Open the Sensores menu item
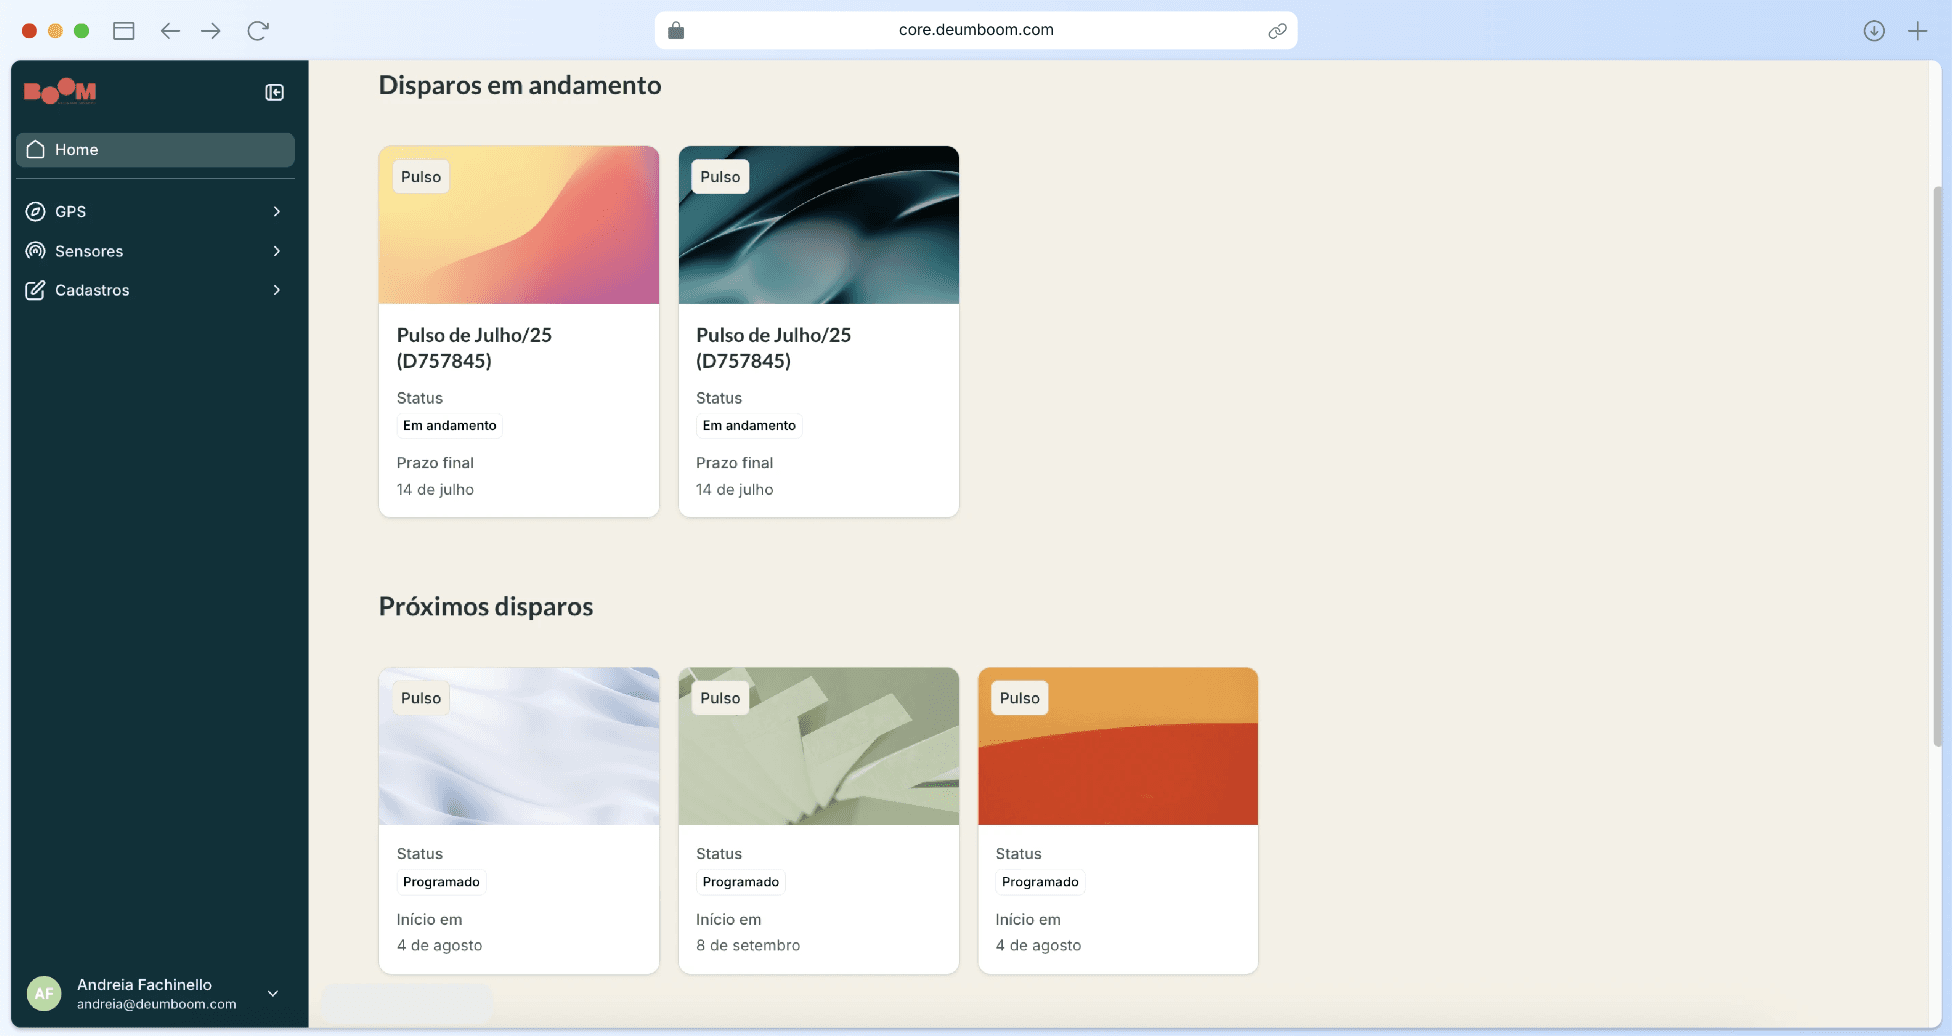Viewport: 1952px width, 1036px height. [x=155, y=251]
